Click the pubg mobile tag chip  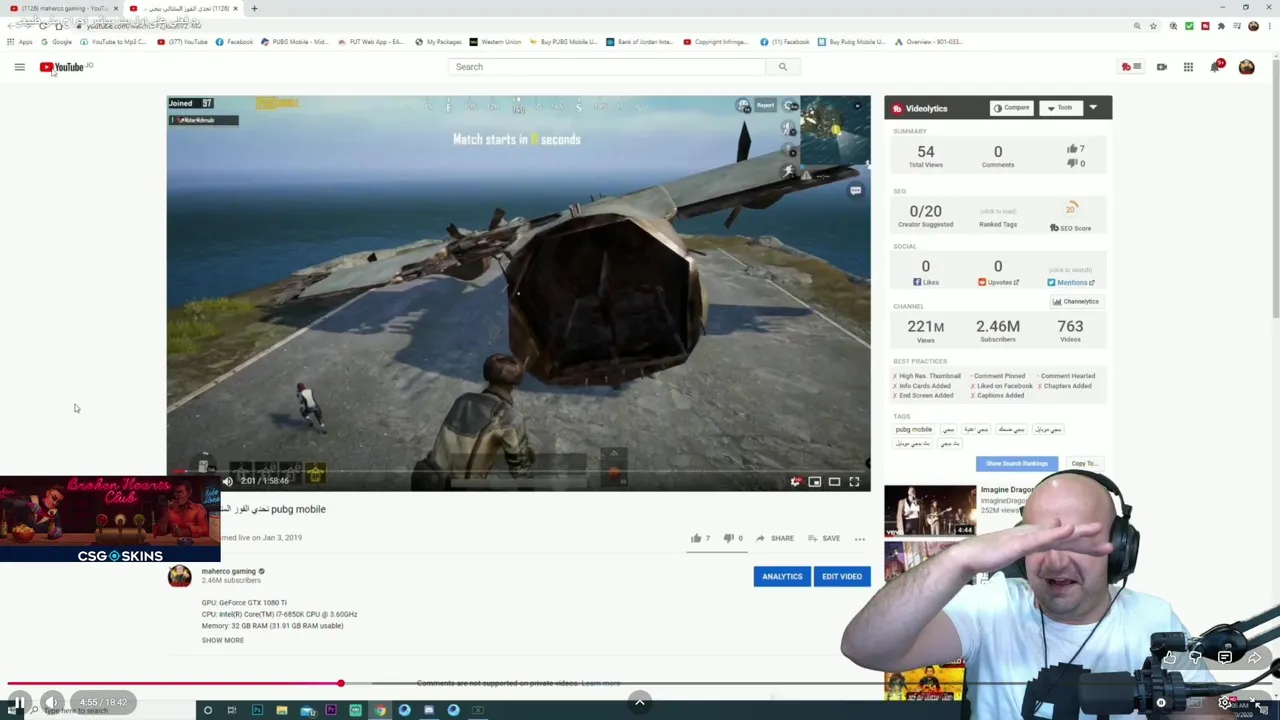[x=913, y=429]
